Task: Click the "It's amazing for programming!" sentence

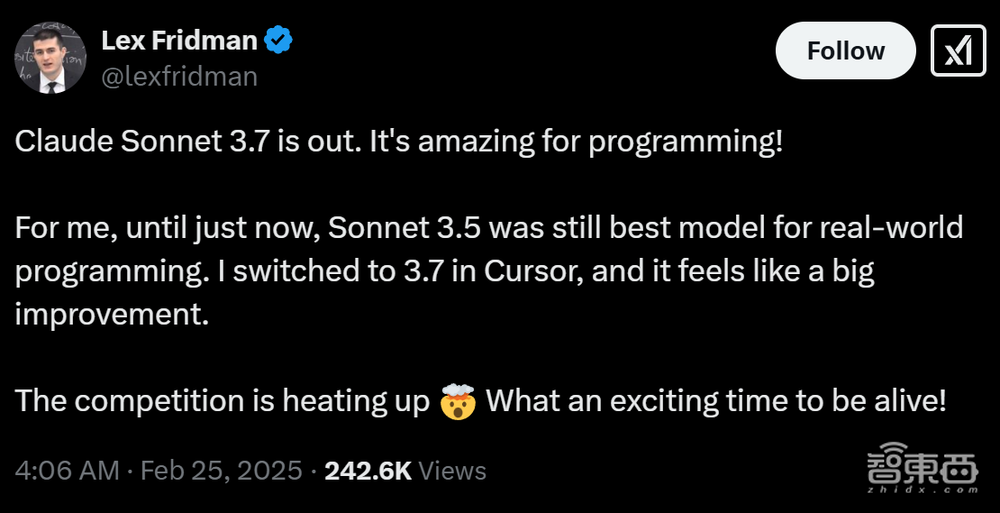Action: [575, 141]
